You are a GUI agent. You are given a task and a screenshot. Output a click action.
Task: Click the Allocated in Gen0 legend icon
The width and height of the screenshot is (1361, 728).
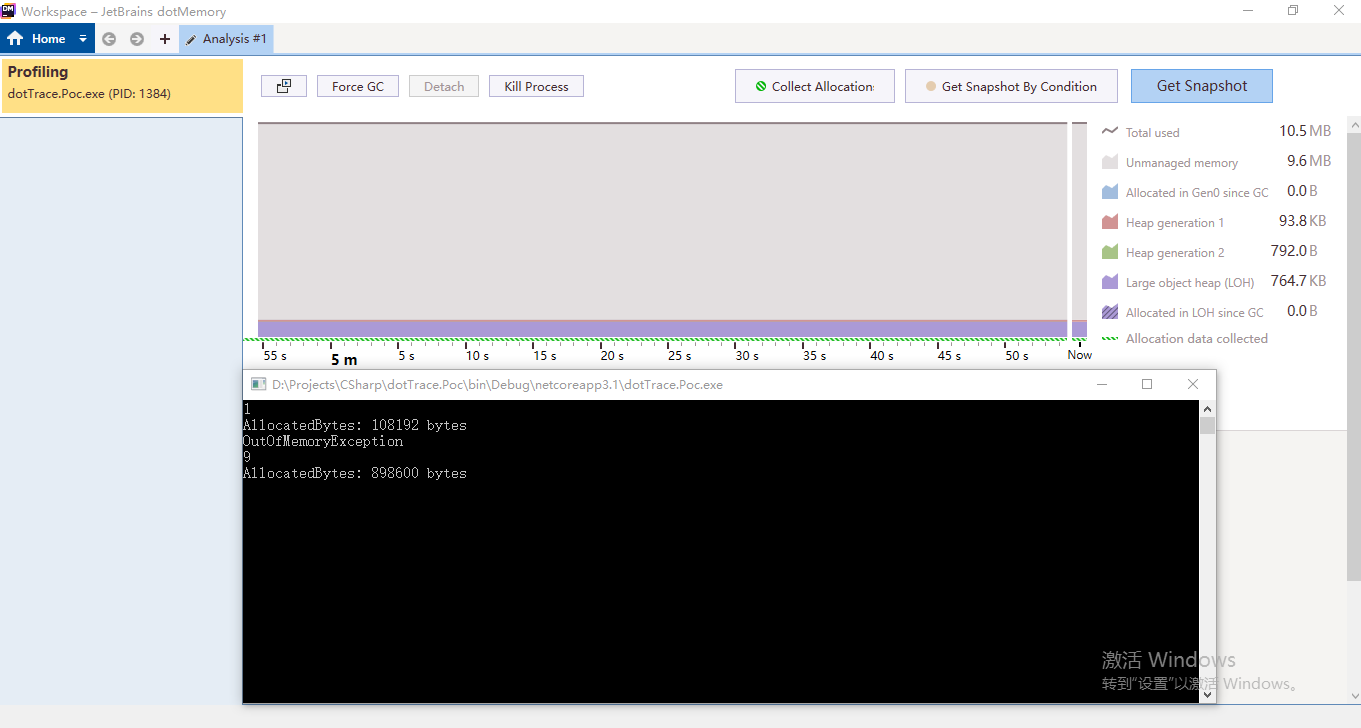pos(1110,191)
